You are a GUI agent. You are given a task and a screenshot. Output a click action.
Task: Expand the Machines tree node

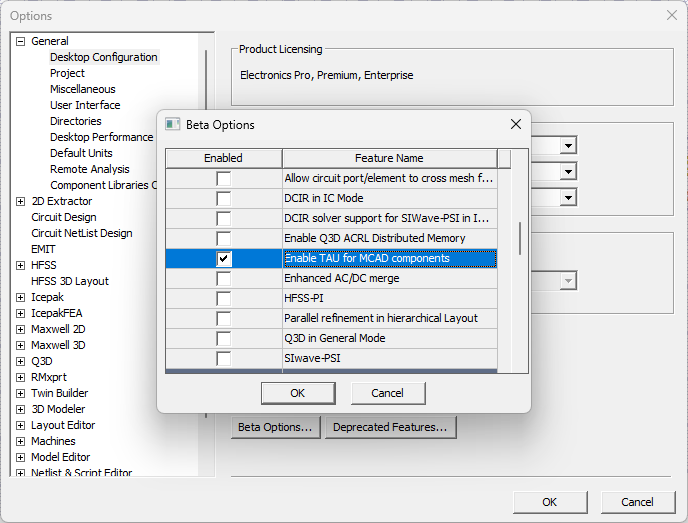click(x=20, y=441)
